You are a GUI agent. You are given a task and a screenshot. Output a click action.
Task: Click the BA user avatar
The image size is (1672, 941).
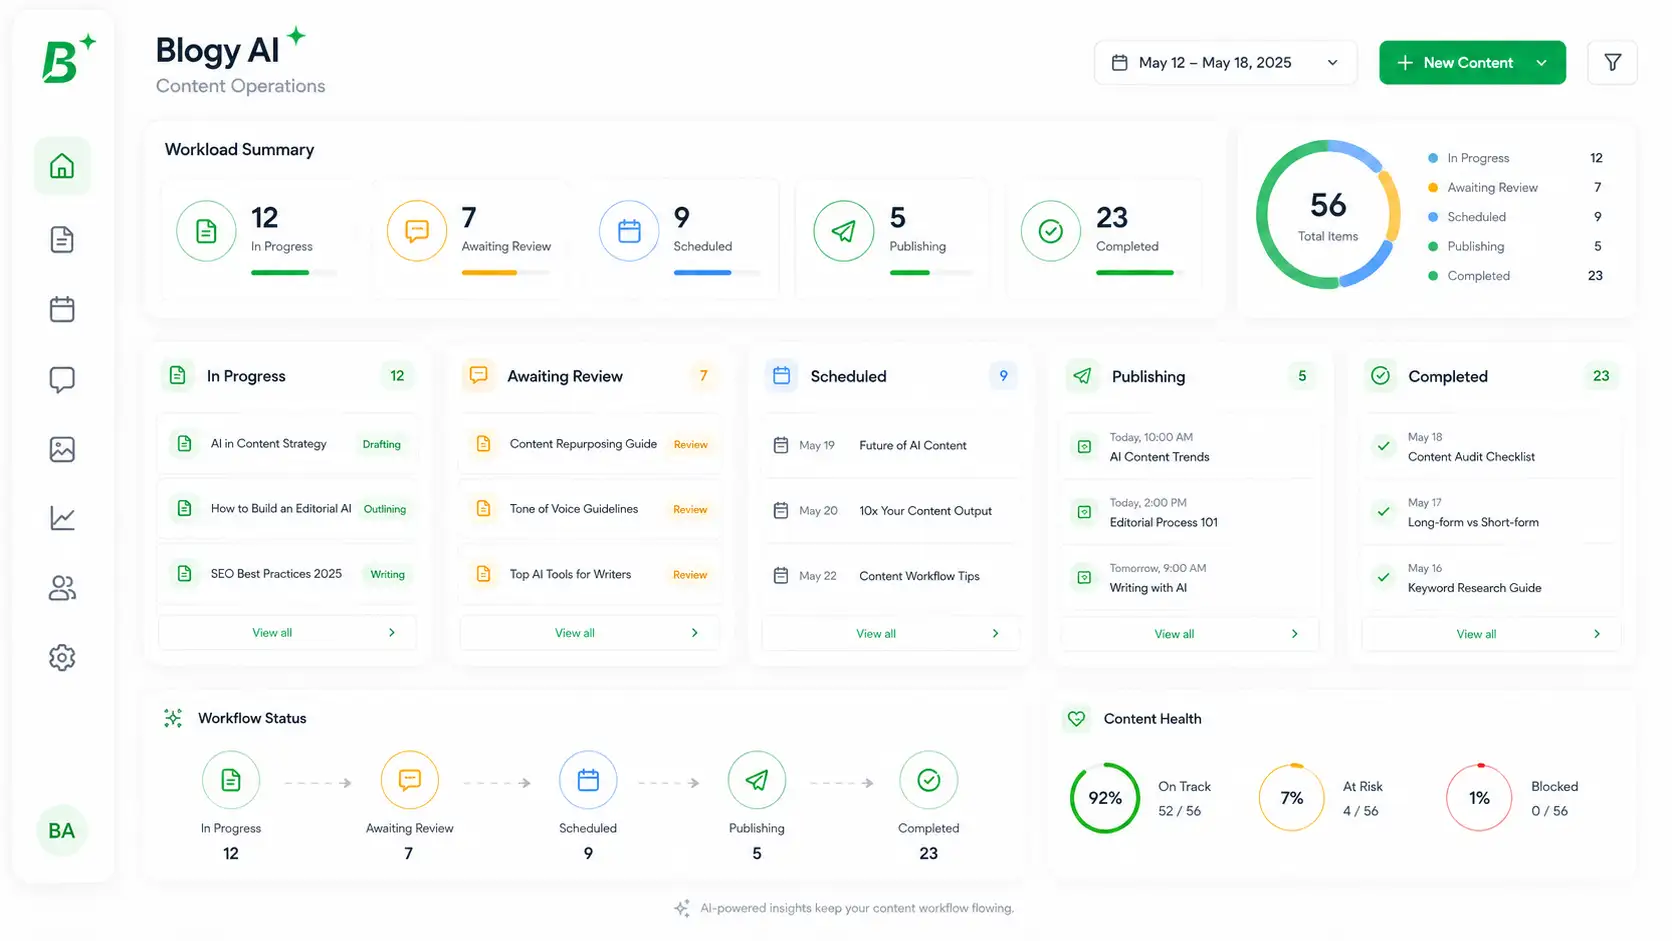click(x=62, y=830)
